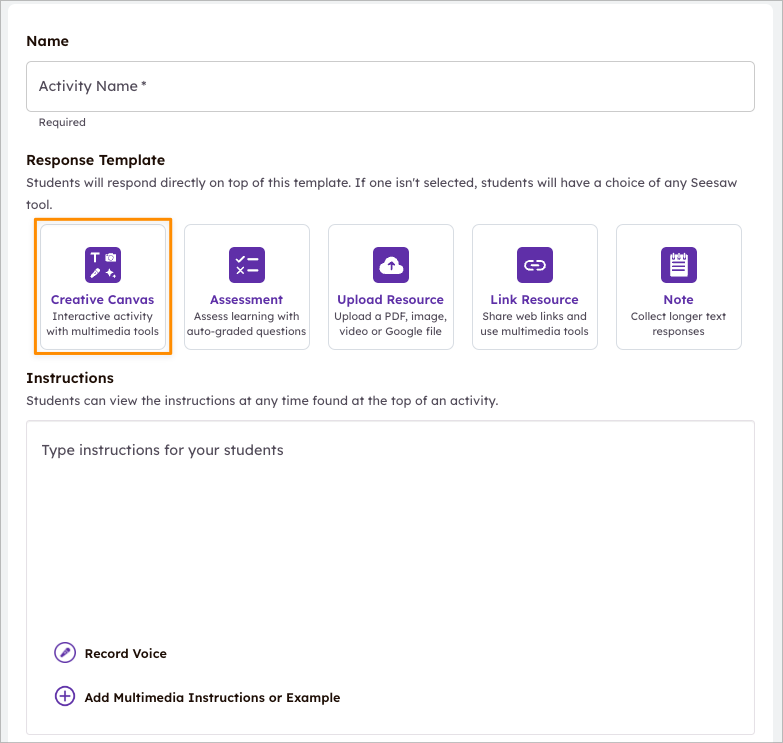Viewport: 783px width, 743px height.
Task: Click 'Assess learning with auto-graded questions' description
Action: click(x=246, y=324)
